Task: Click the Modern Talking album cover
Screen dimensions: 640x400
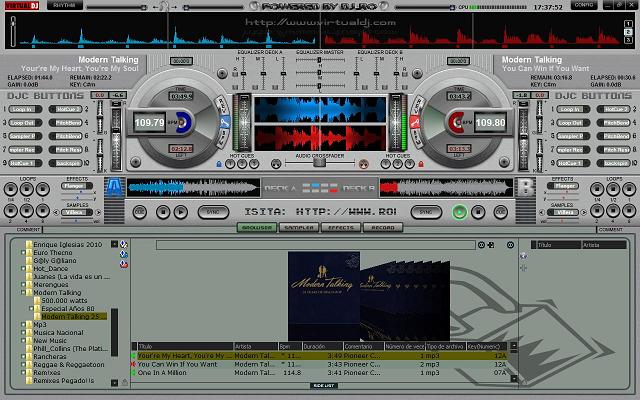Action: coord(324,296)
